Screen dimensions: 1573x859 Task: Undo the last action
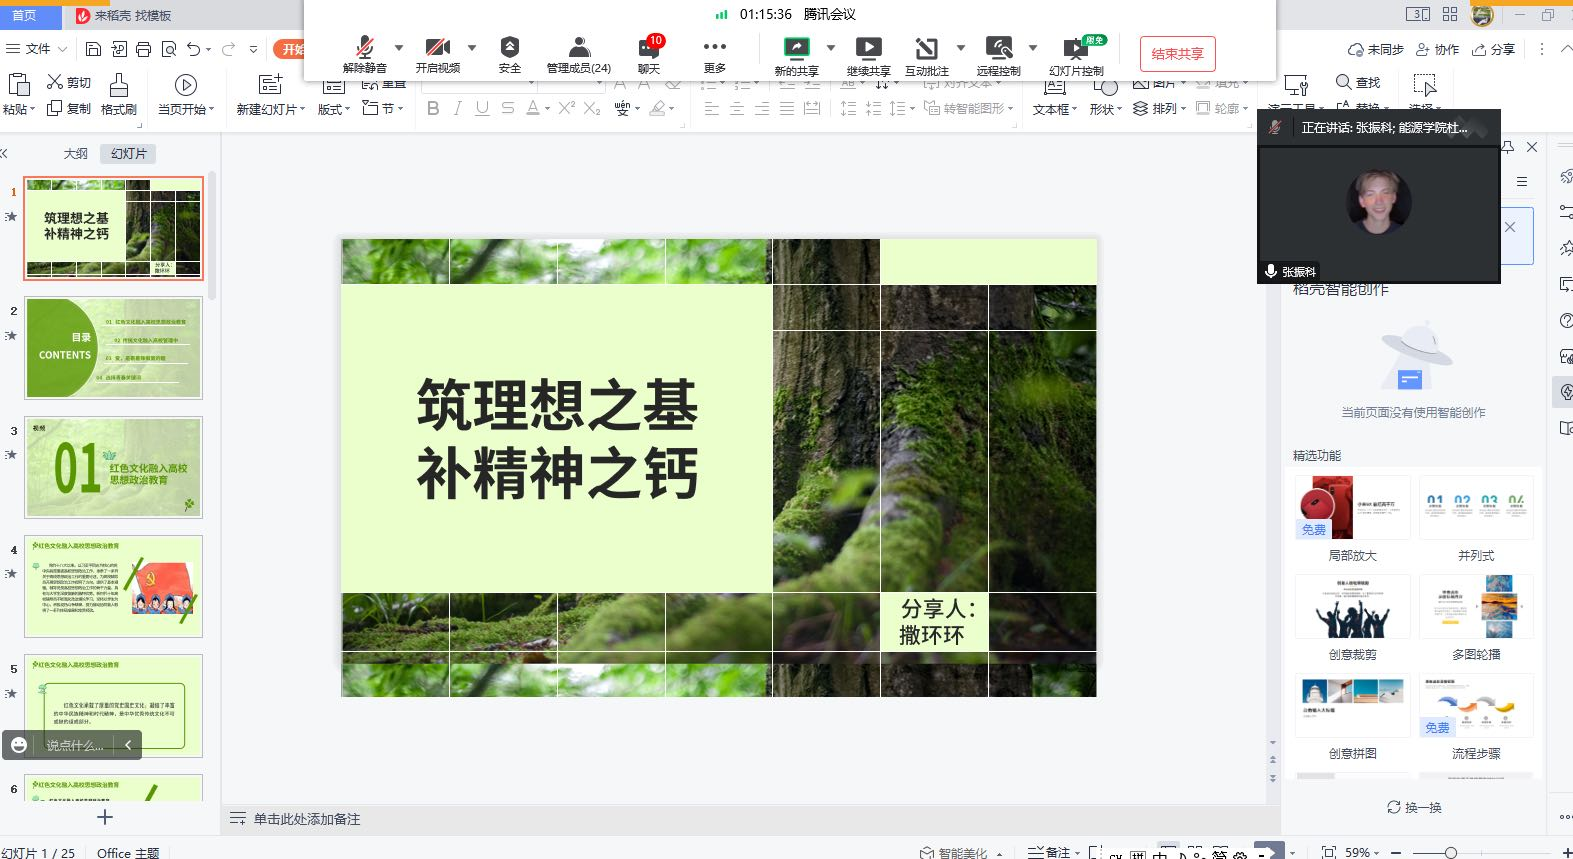tap(194, 48)
